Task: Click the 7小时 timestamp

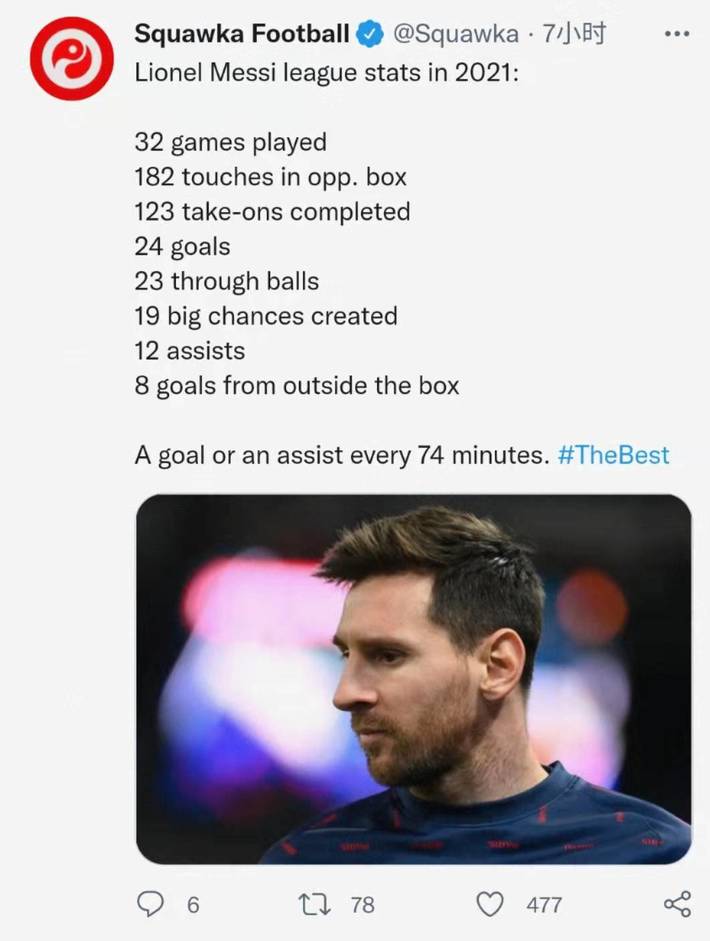Action: pyautogui.click(x=574, y=35)
